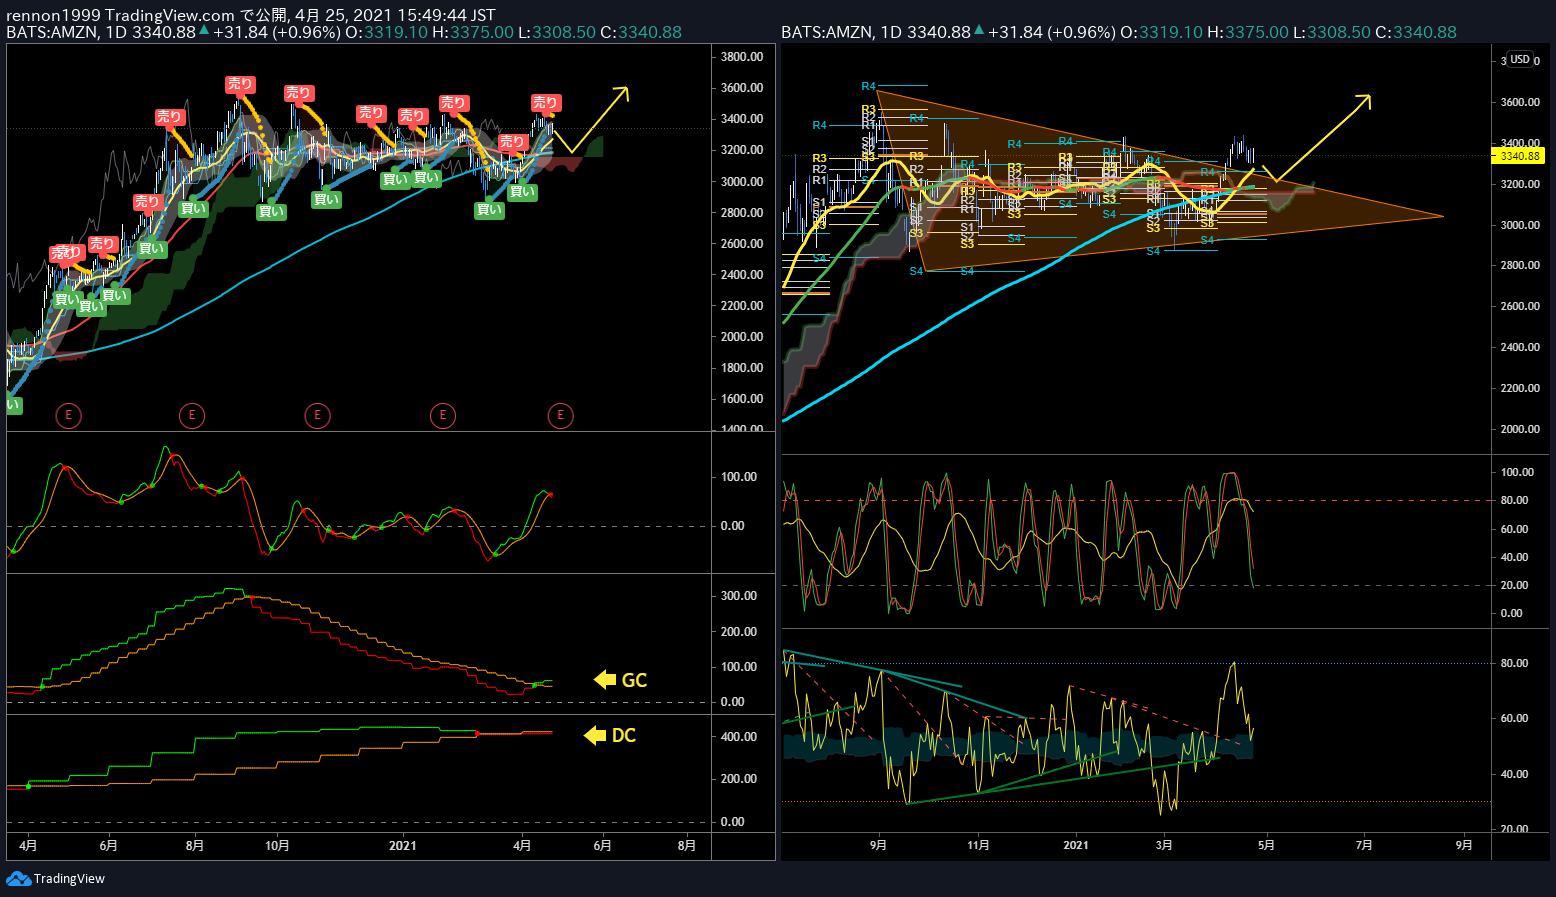The width and height of the screenshot is (1556, 897).
Task: Click the 5月 label on right chart time axis
Action: coord(1266,845)
